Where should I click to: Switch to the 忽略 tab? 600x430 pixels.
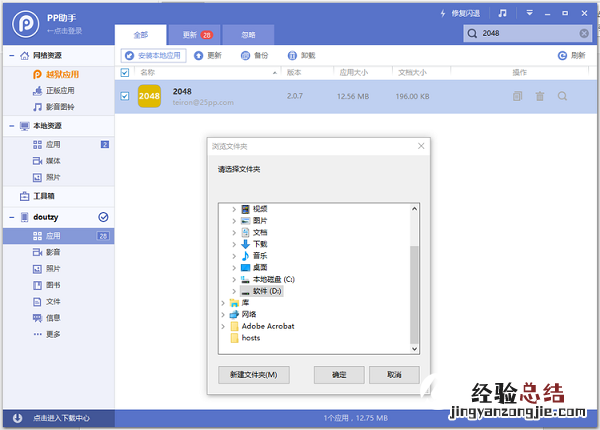(x=248, y=35)
